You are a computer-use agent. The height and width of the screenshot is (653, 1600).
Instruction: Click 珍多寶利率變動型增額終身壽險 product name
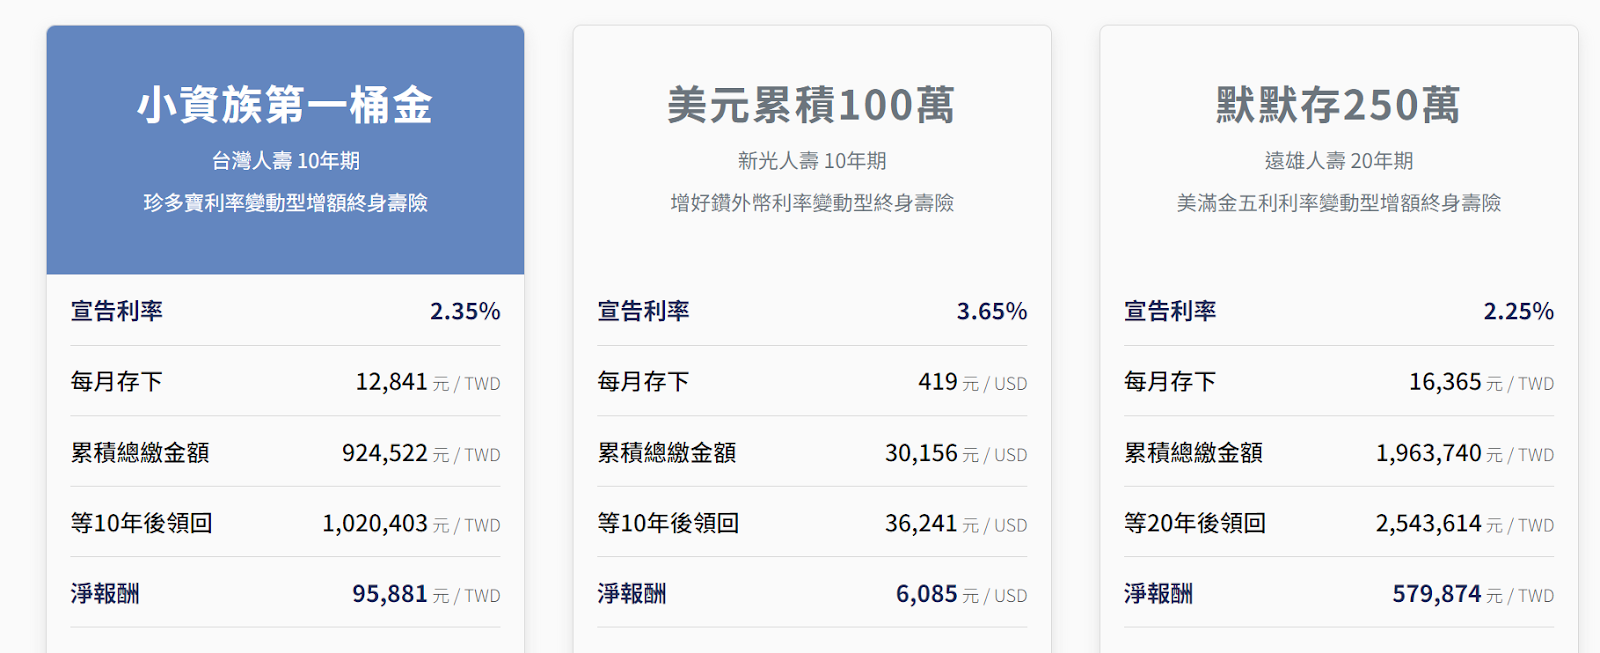click(284, 205)
